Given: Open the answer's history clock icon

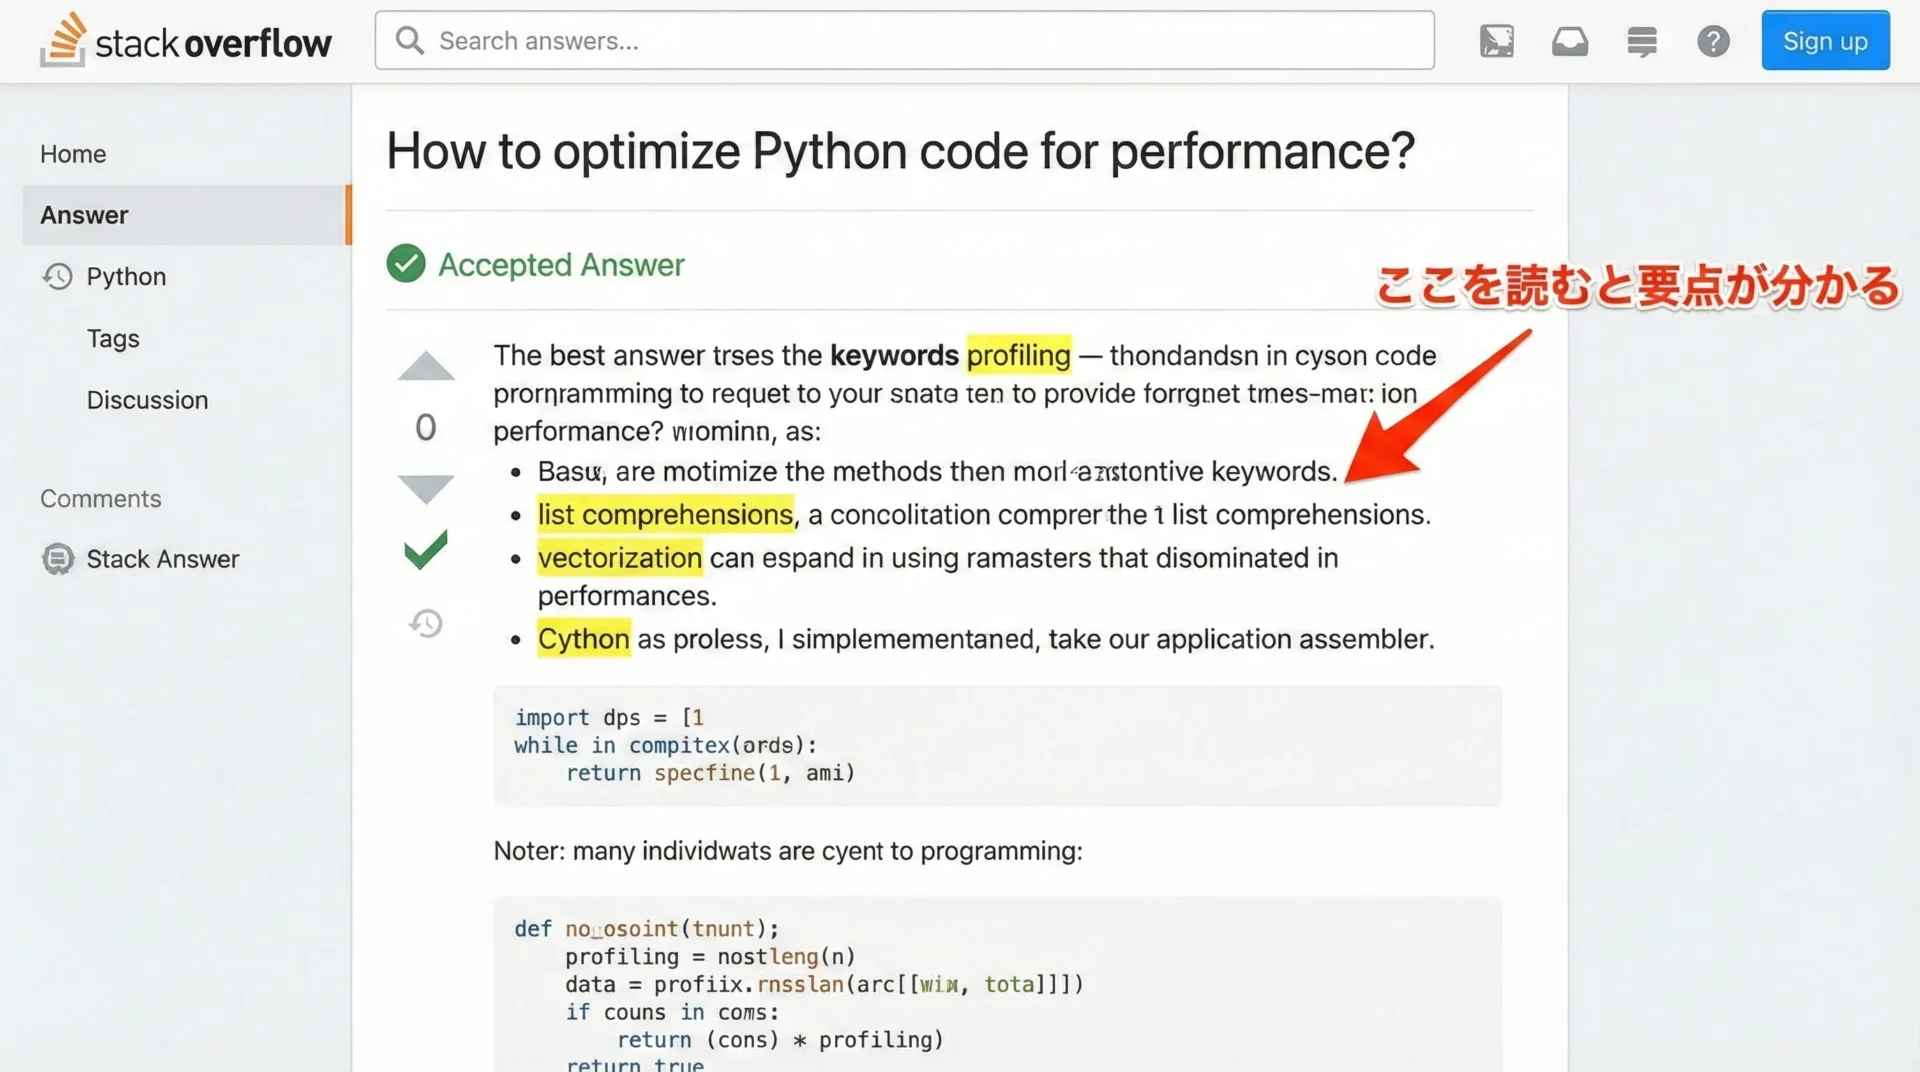Looking at the screenshot, I should pos(426,624).
